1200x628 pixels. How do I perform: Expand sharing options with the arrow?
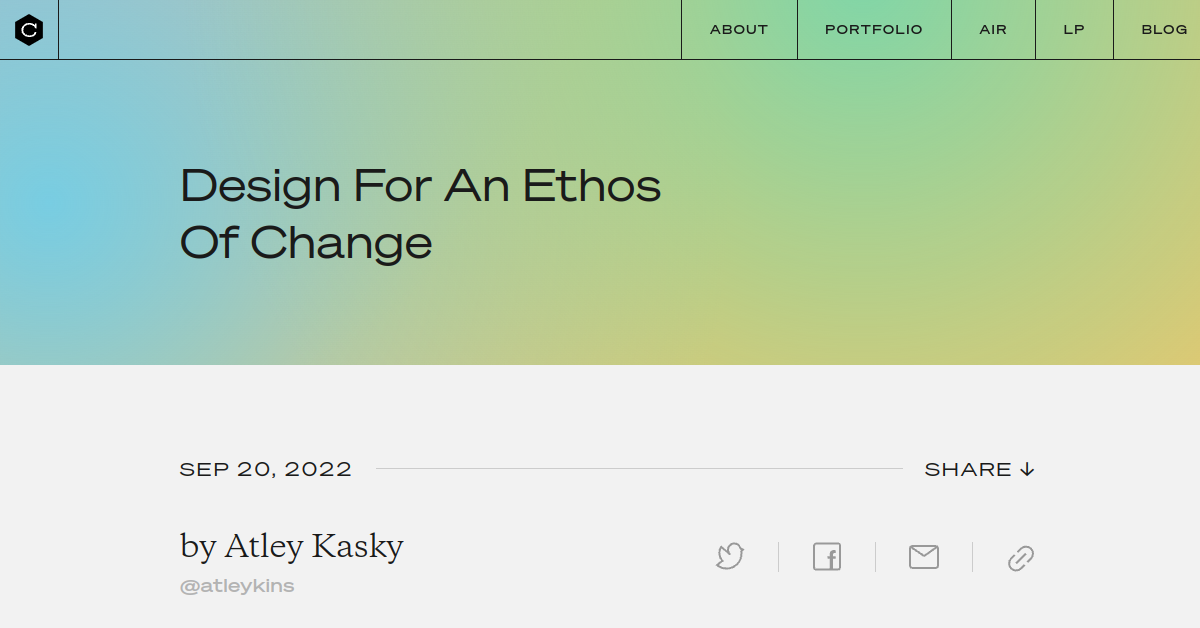1028,468
